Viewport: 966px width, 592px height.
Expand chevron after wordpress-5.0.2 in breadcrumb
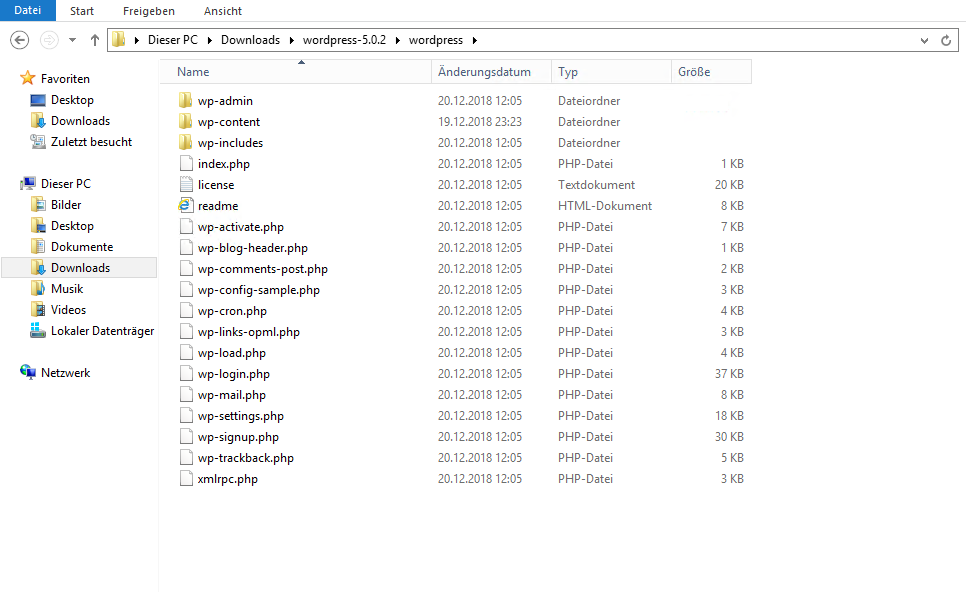point(397,40)
